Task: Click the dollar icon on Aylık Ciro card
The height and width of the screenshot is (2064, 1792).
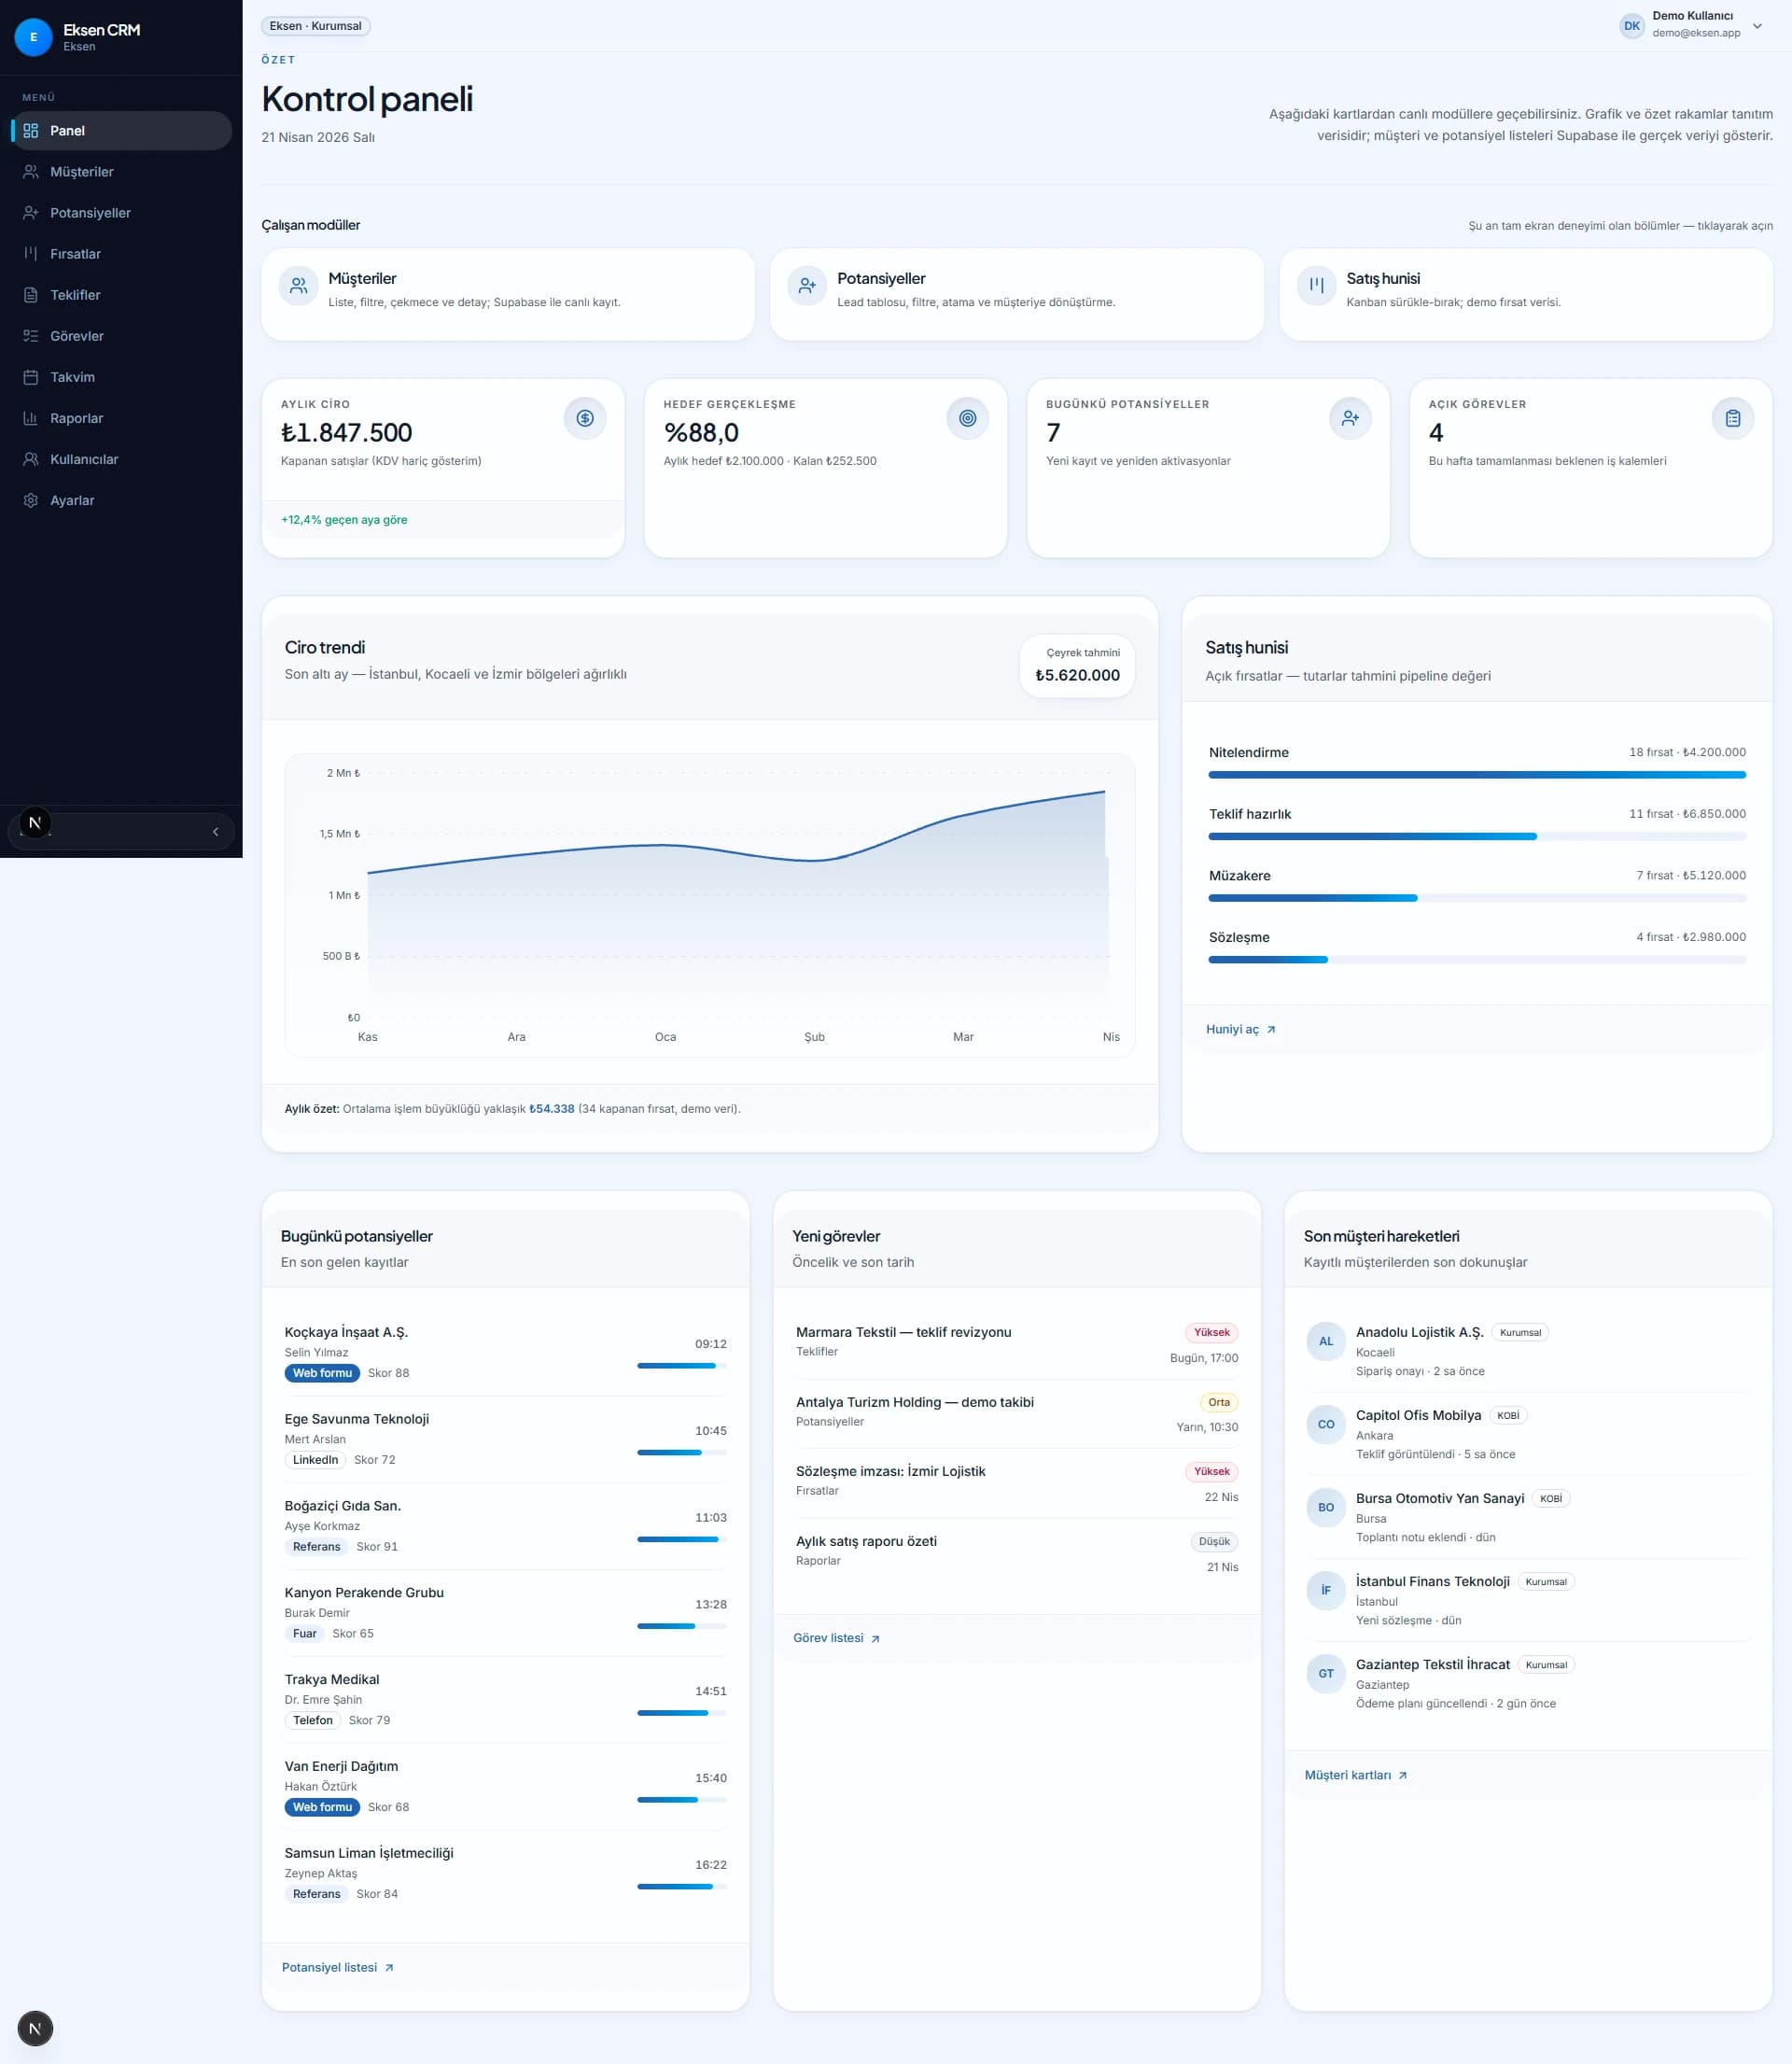Action: pyautogui.click(x=585, y=418)
